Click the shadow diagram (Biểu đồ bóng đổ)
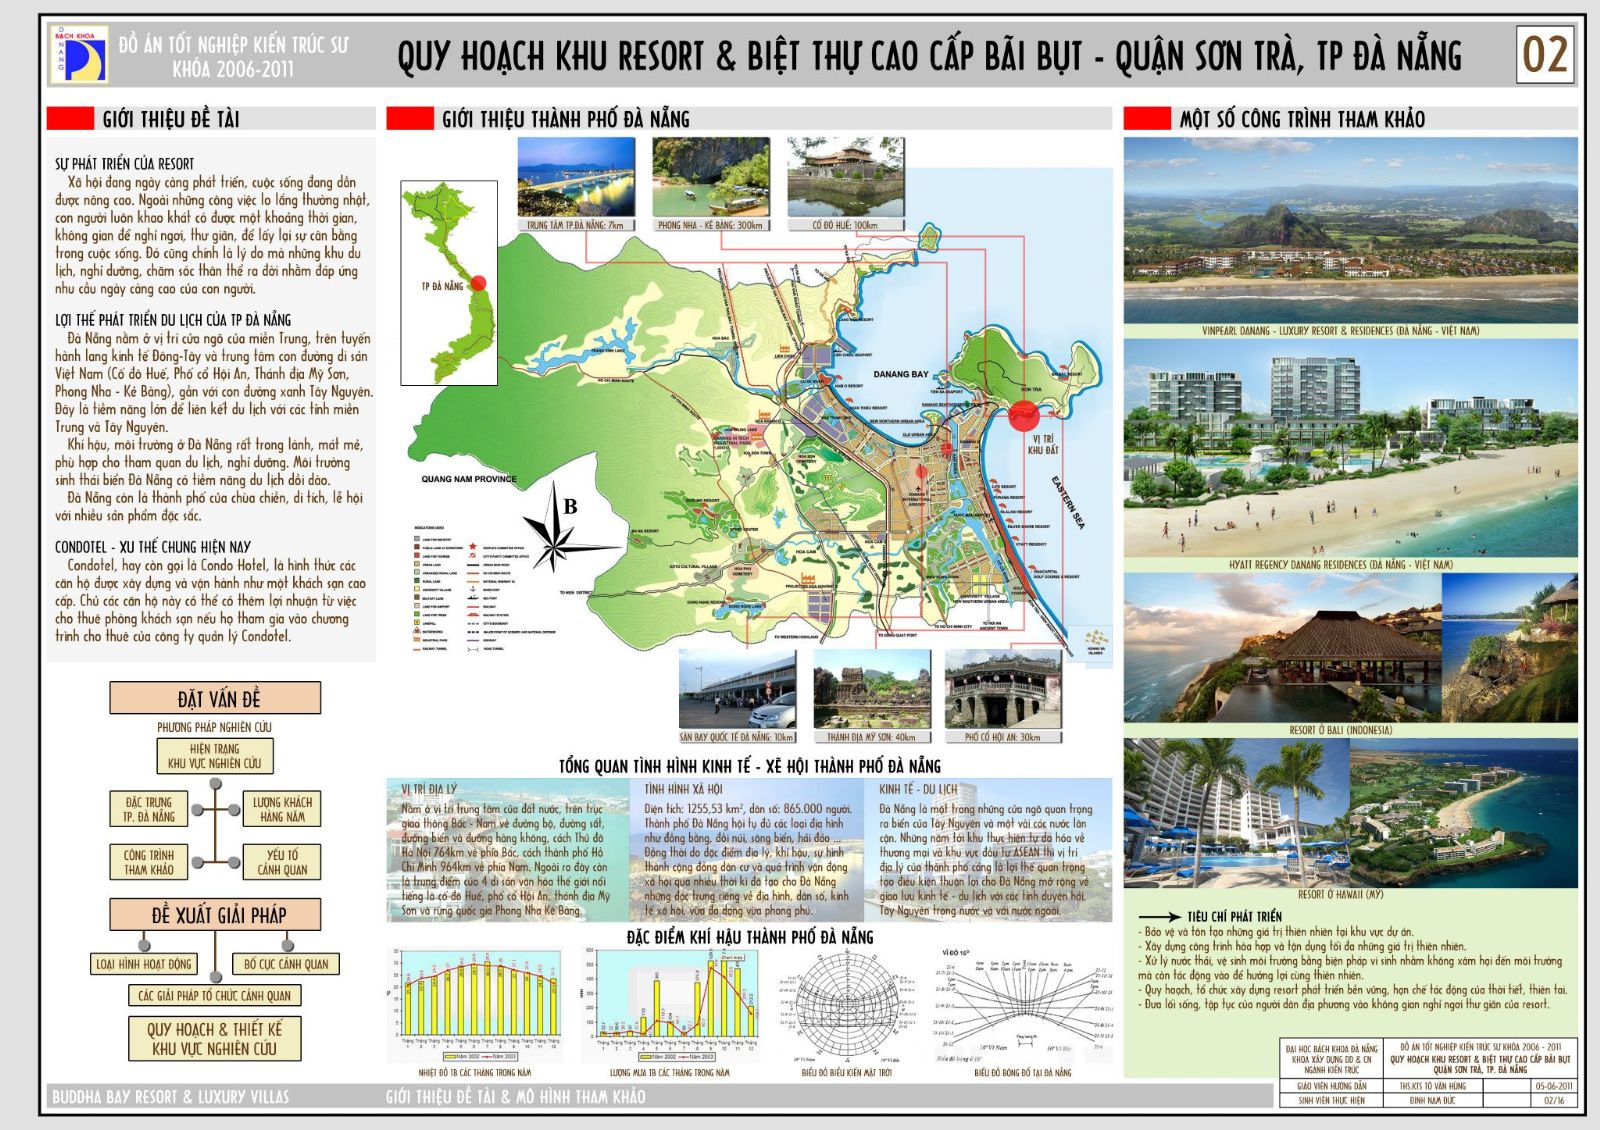Screen dimensions: 1600x1130 coord(1022,1003)
